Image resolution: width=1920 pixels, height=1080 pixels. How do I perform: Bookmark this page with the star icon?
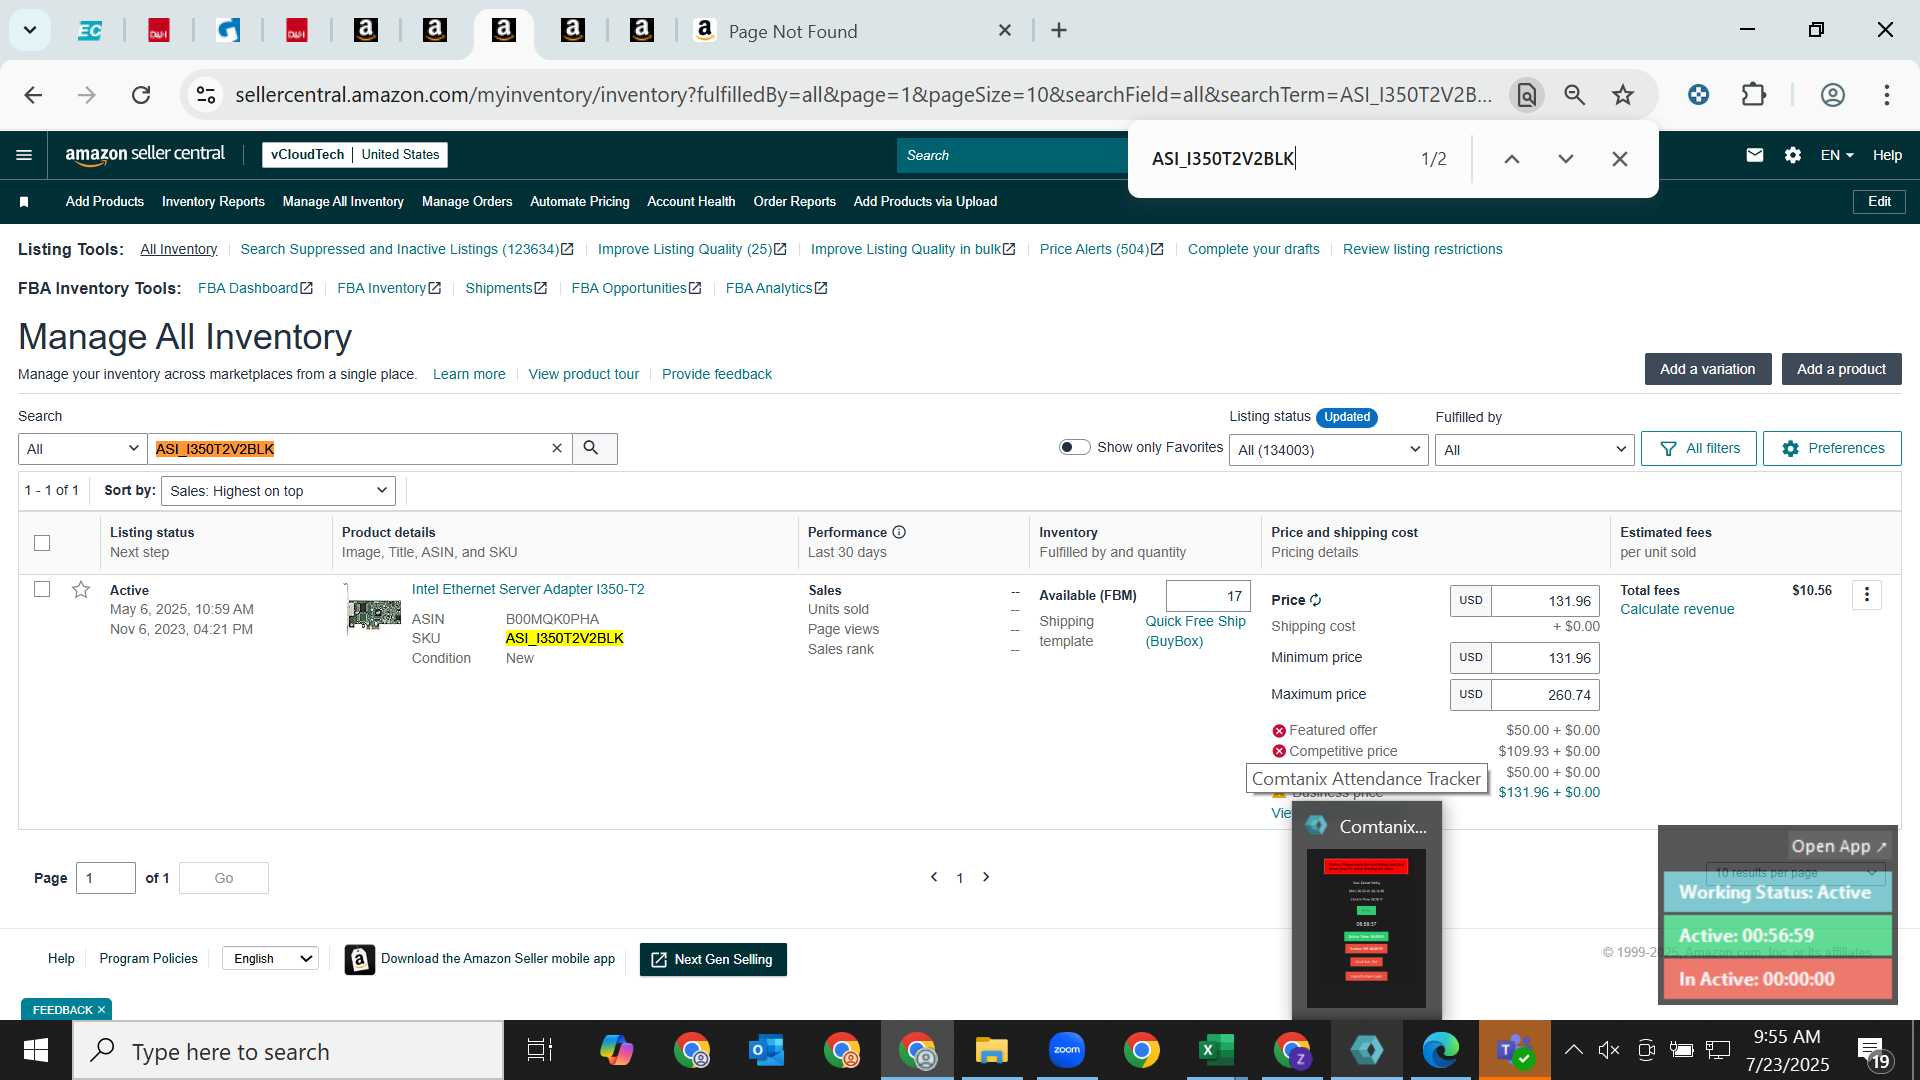point(1623,95)
